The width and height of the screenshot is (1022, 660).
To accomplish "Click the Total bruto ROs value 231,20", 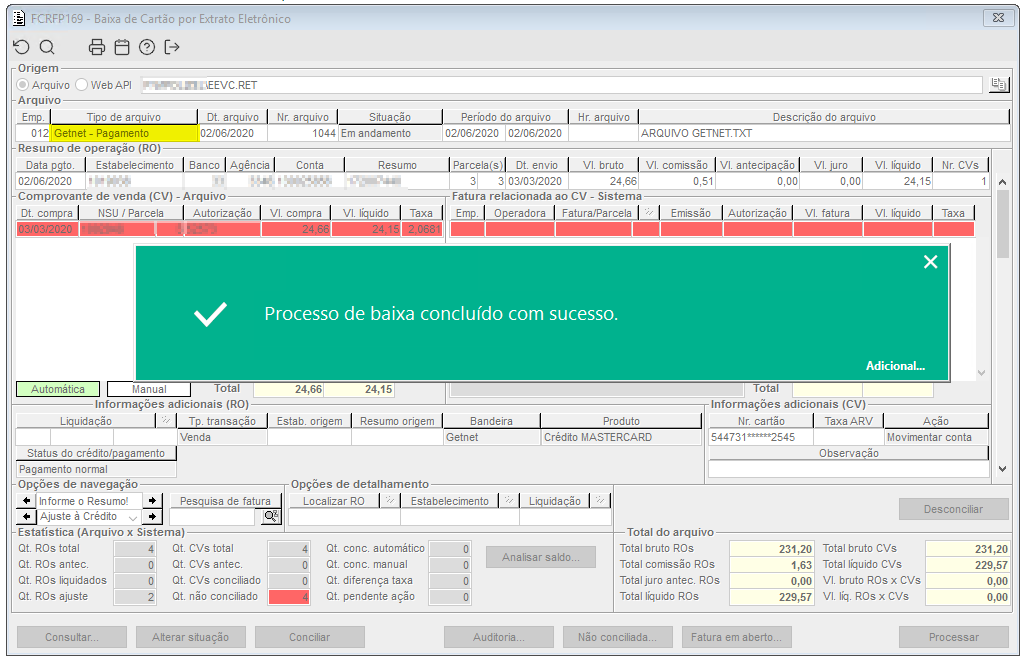I will click(771, 549).
